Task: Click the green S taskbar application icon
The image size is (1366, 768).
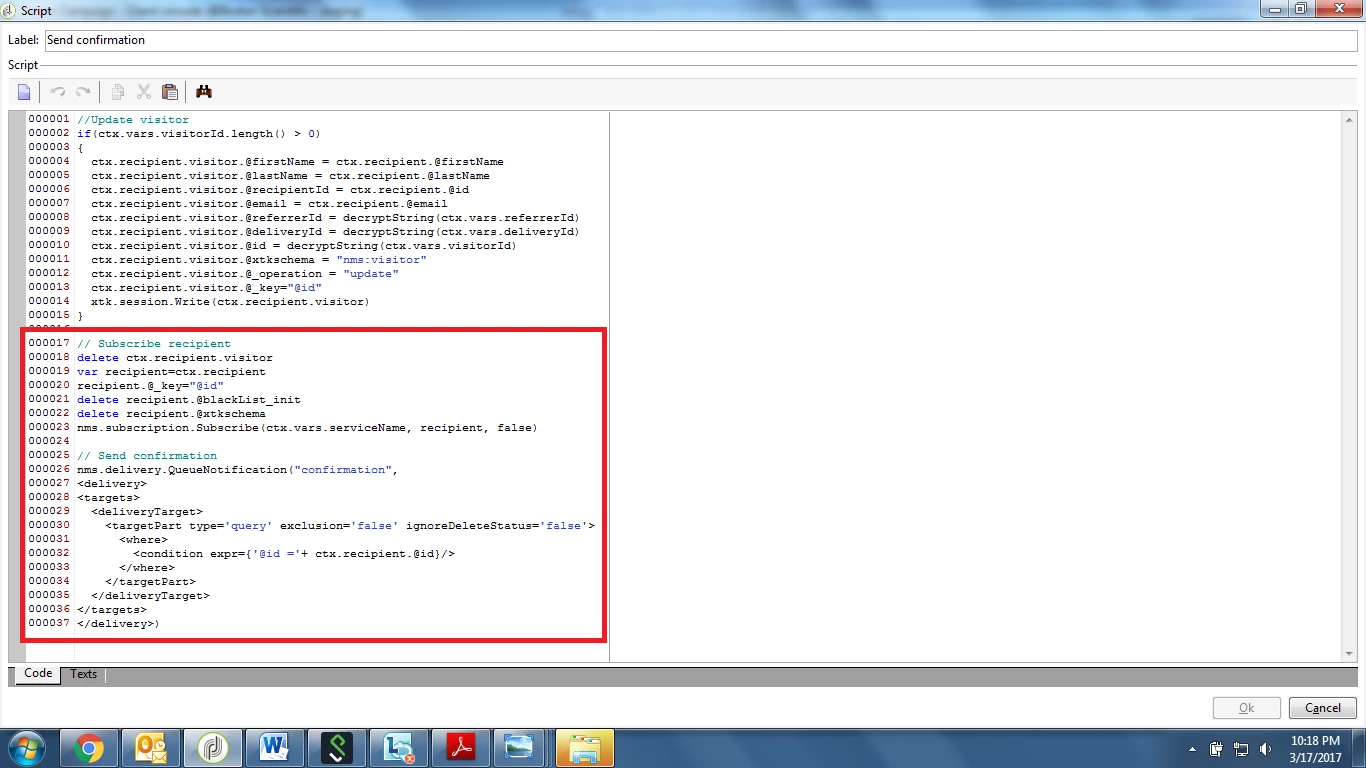Action: tap(335, 748)
